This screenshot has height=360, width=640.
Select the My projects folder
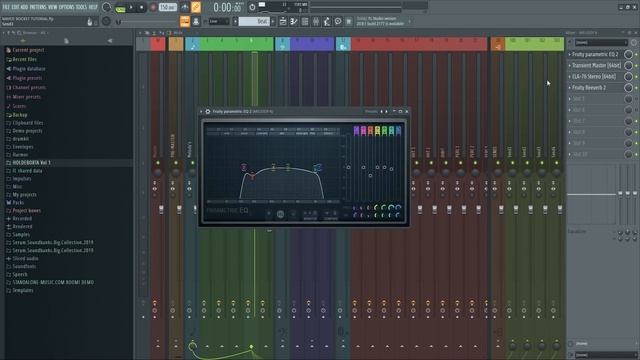pos(24,195)
